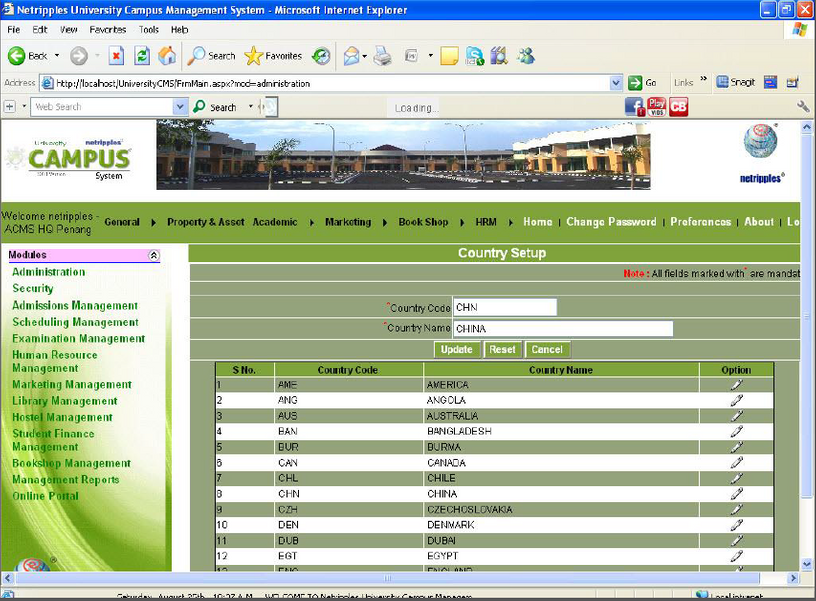
Task: Open the Edit menu
Action: [x=40, y=30]
